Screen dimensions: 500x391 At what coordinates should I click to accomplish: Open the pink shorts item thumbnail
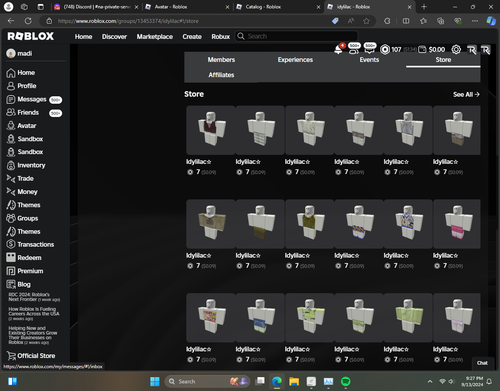click(458, 224)
